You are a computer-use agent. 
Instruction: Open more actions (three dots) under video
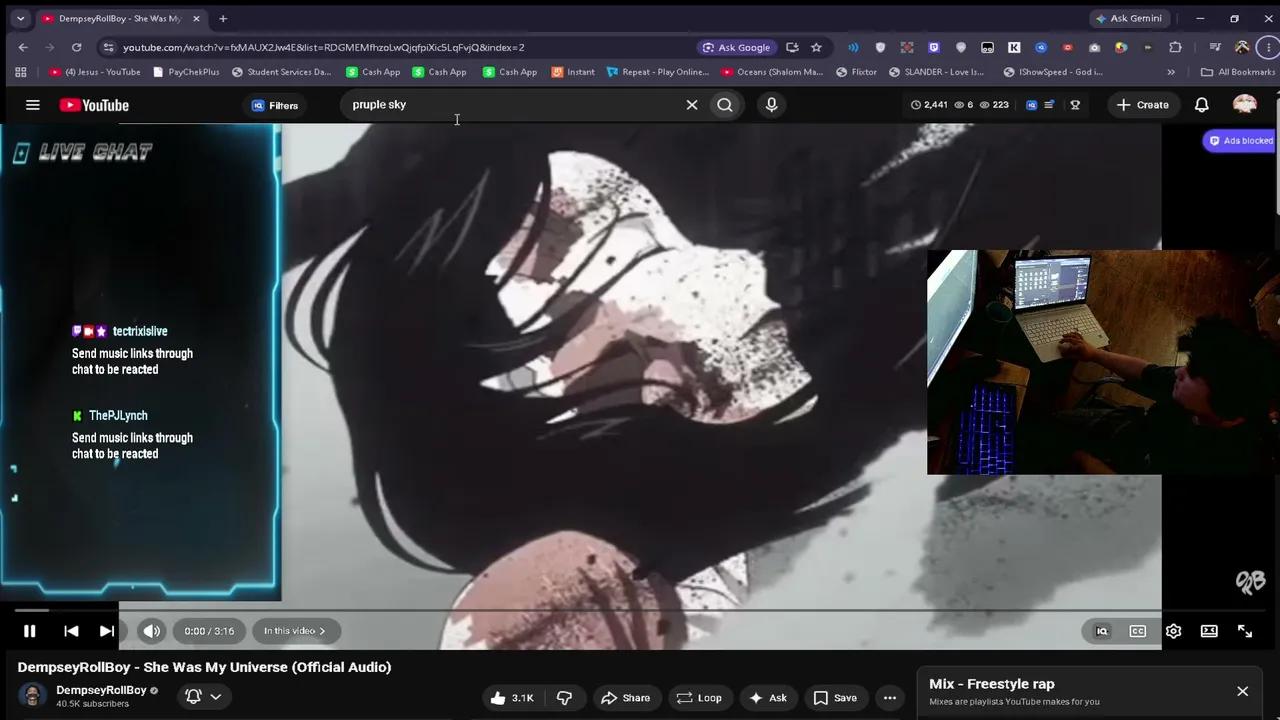(889, 698)
